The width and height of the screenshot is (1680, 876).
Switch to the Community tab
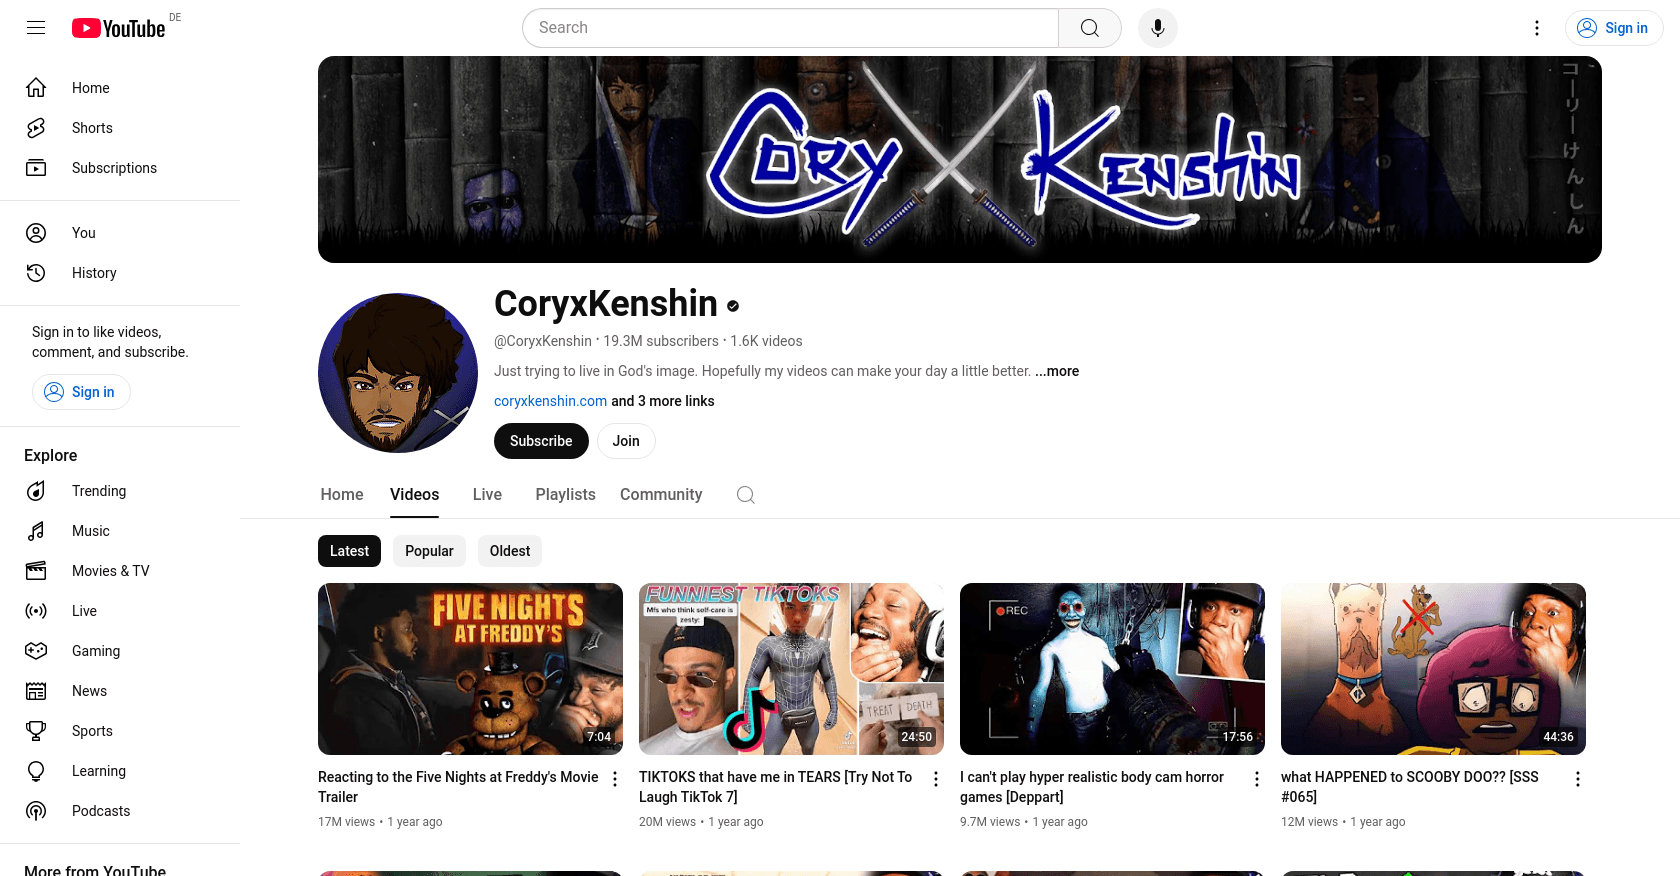click(661, 495)
